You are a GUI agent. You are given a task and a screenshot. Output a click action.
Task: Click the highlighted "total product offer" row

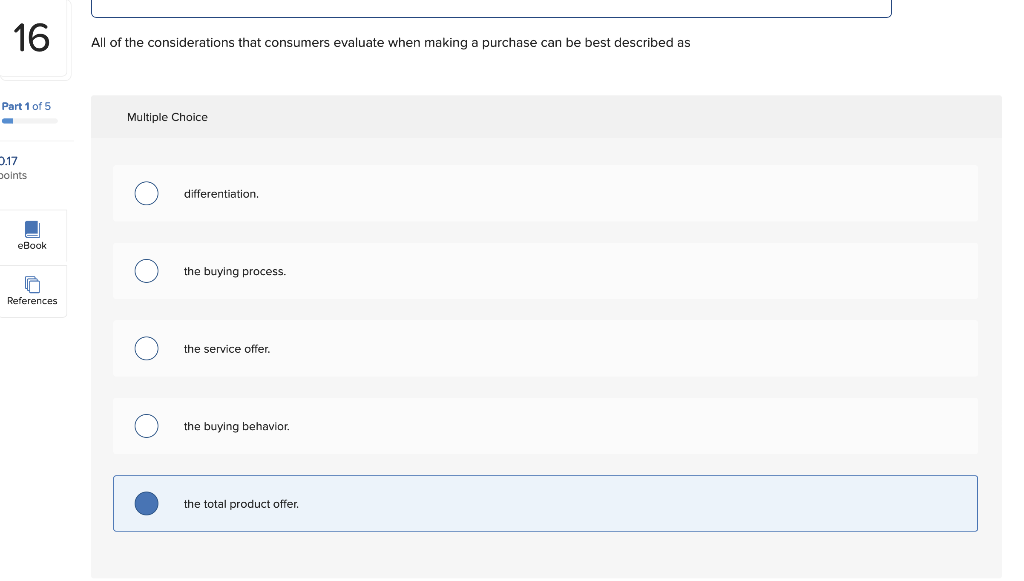tap(545, 503)
